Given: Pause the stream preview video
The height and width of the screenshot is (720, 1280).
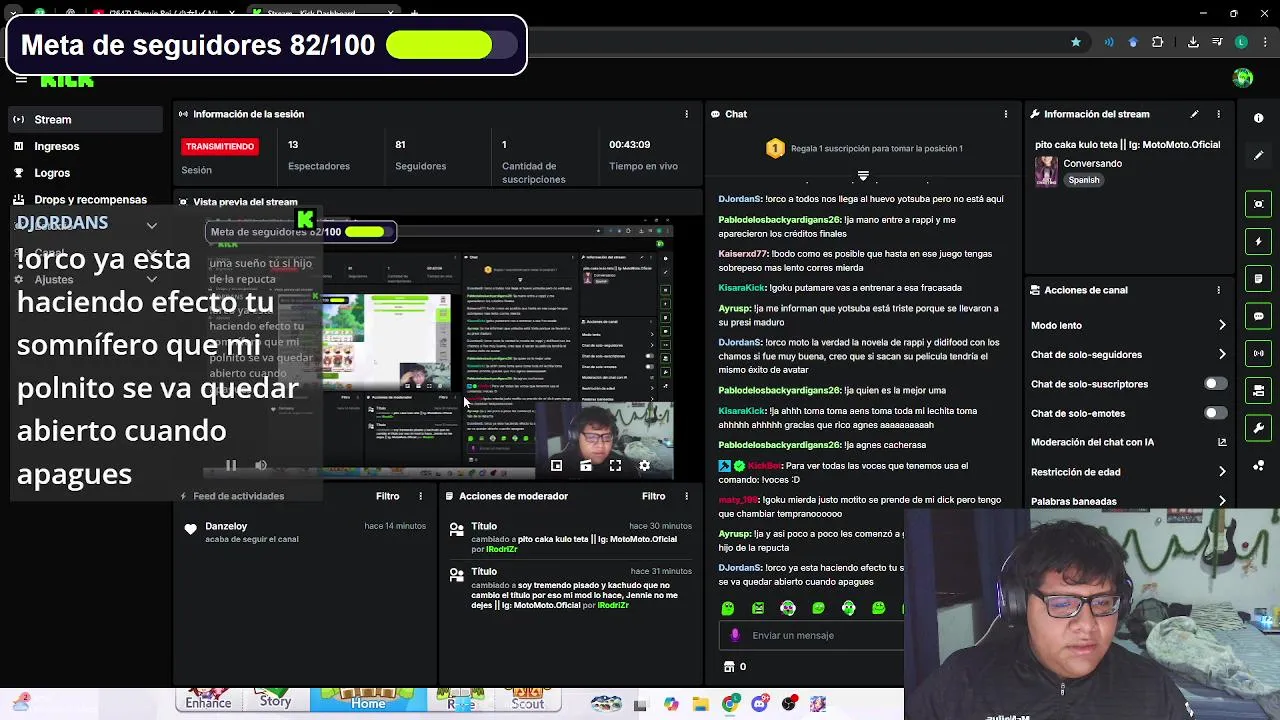Looking at the screenshot, I should pos(231,465).
